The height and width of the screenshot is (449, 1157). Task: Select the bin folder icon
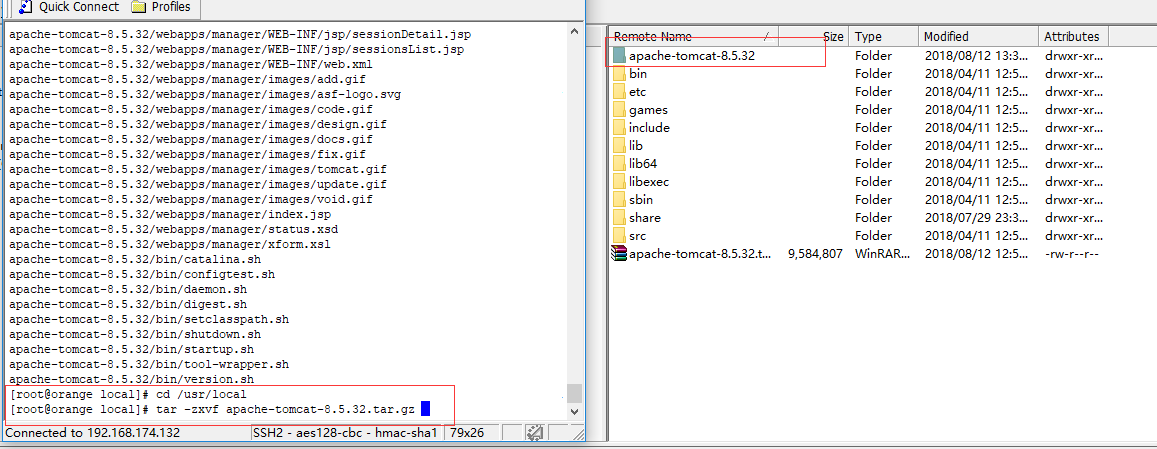click(618, 74)
